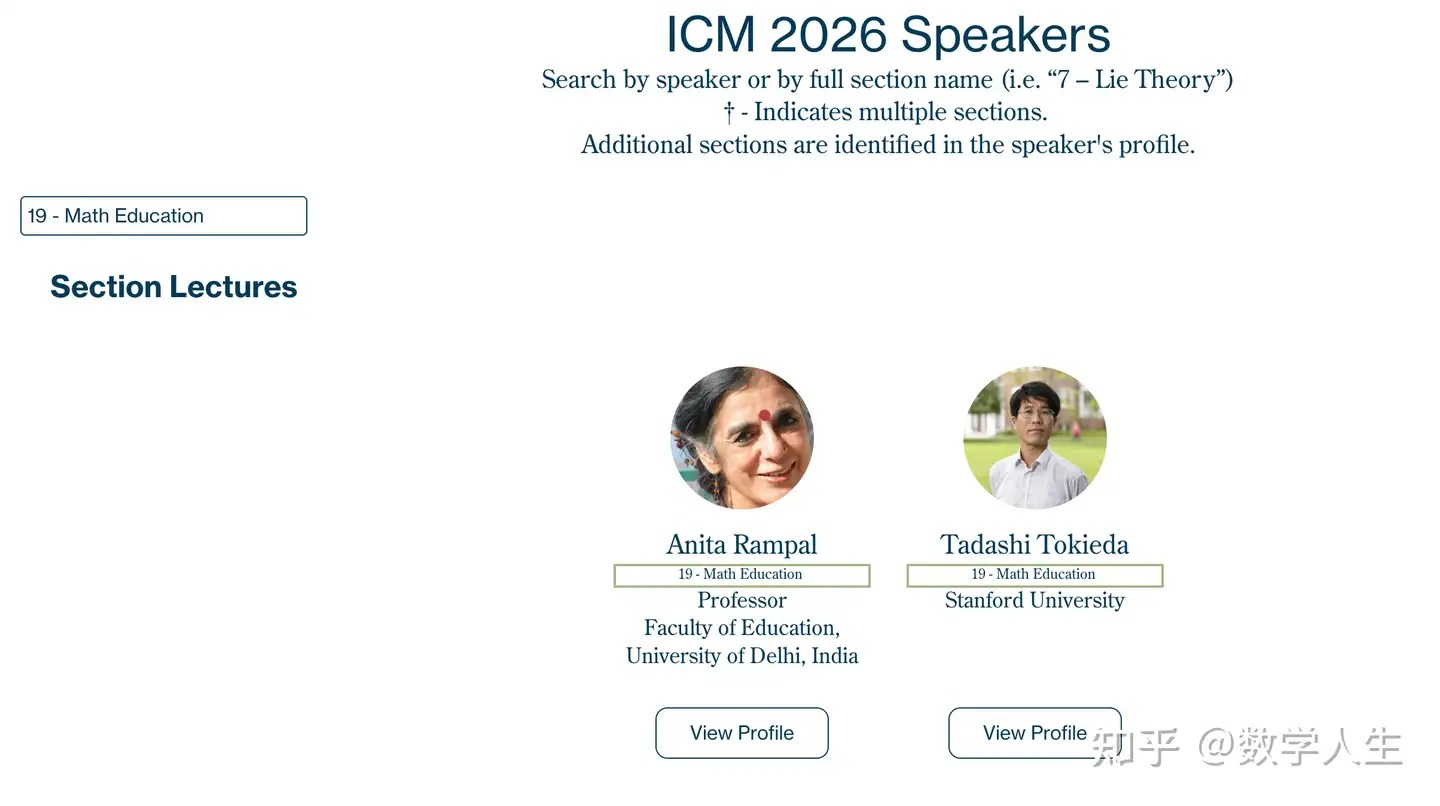Click the "University of Delhi, India" text
Screen dimensions: 1440x806
point(742,656)
